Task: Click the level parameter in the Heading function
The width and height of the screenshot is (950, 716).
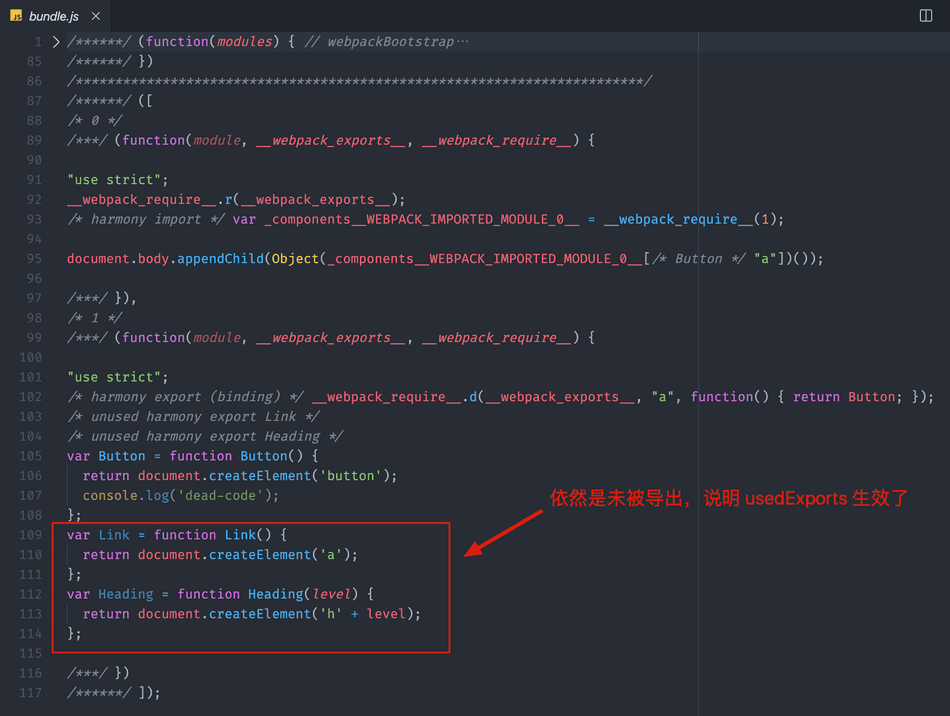Action: coord(332,594)
